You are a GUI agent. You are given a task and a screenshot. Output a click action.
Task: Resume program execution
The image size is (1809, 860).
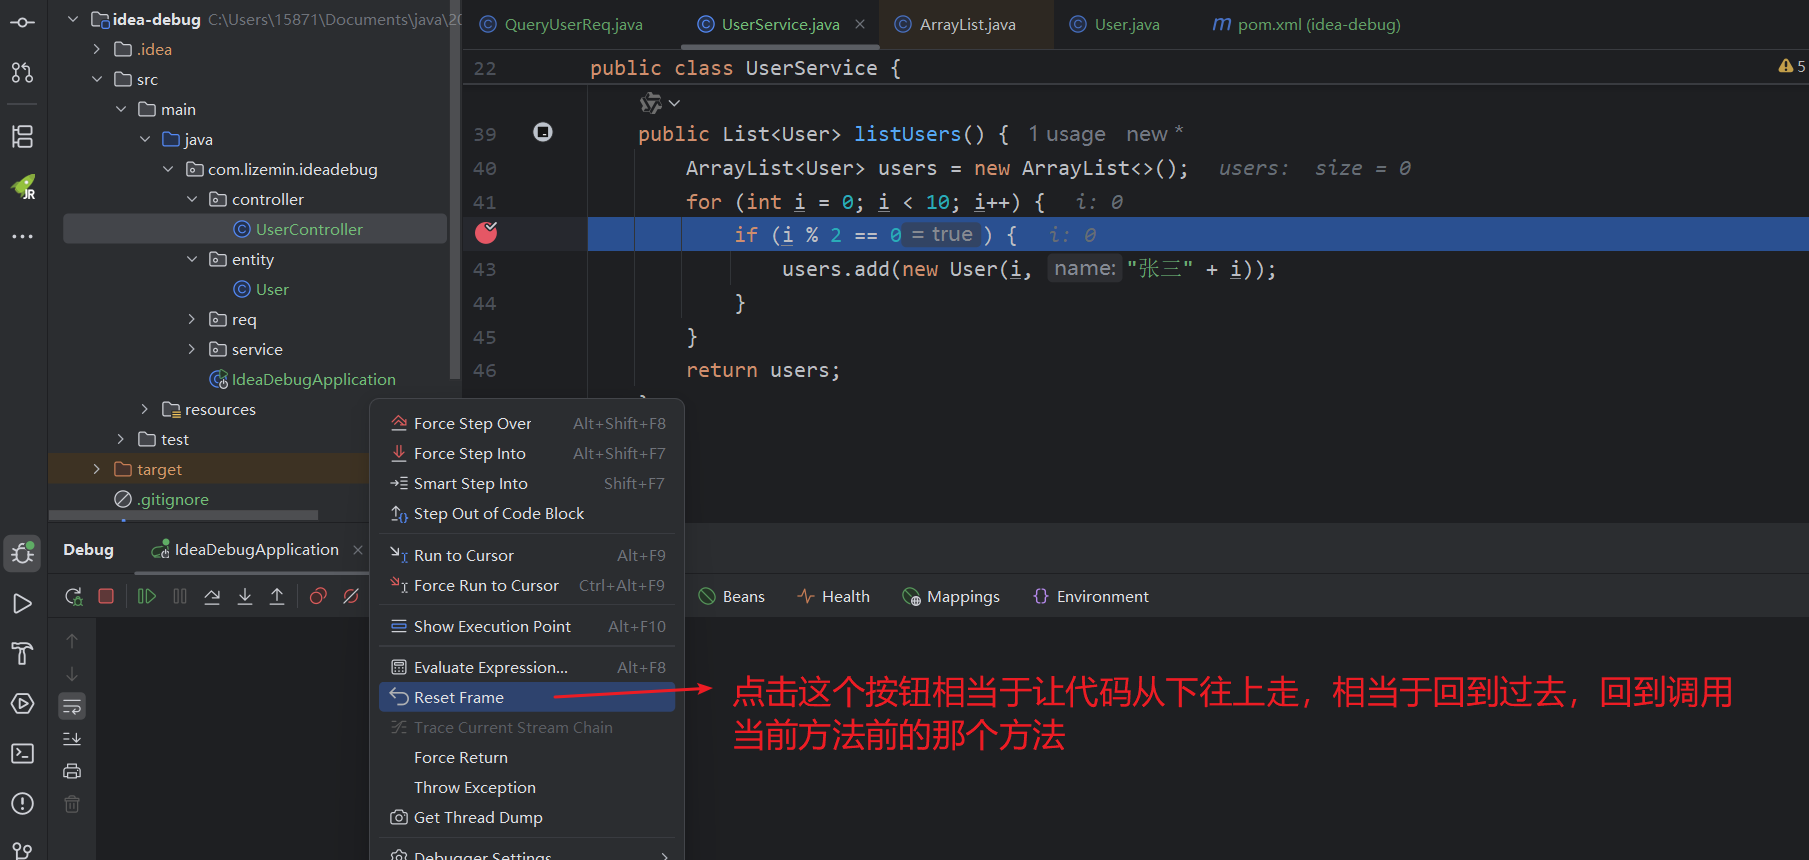click(147, 596)
